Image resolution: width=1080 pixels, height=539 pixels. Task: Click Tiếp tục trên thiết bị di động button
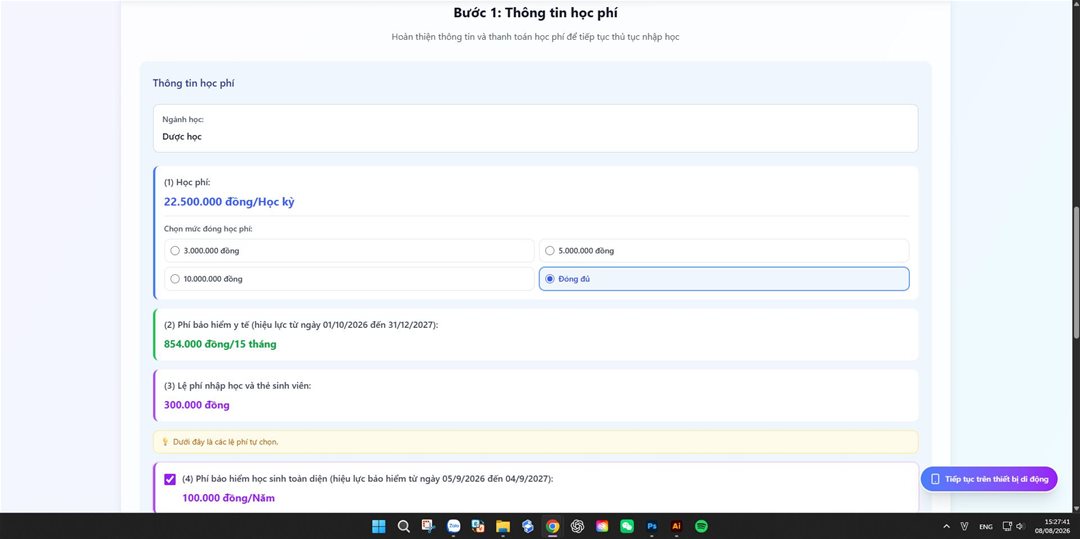pyautogui.click(x=988, y=479)
